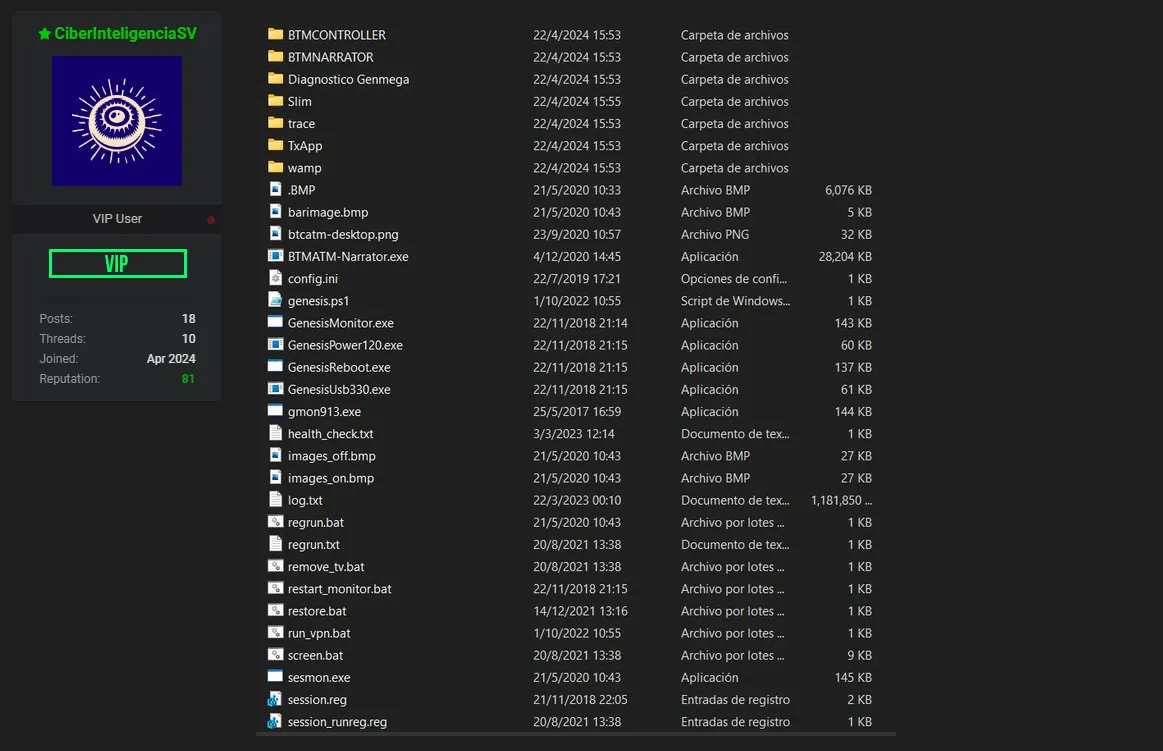Click the configuration icon beside config.ini
Image resolution: width=1163 pixels, height=751 pixels.
point(276,278)
